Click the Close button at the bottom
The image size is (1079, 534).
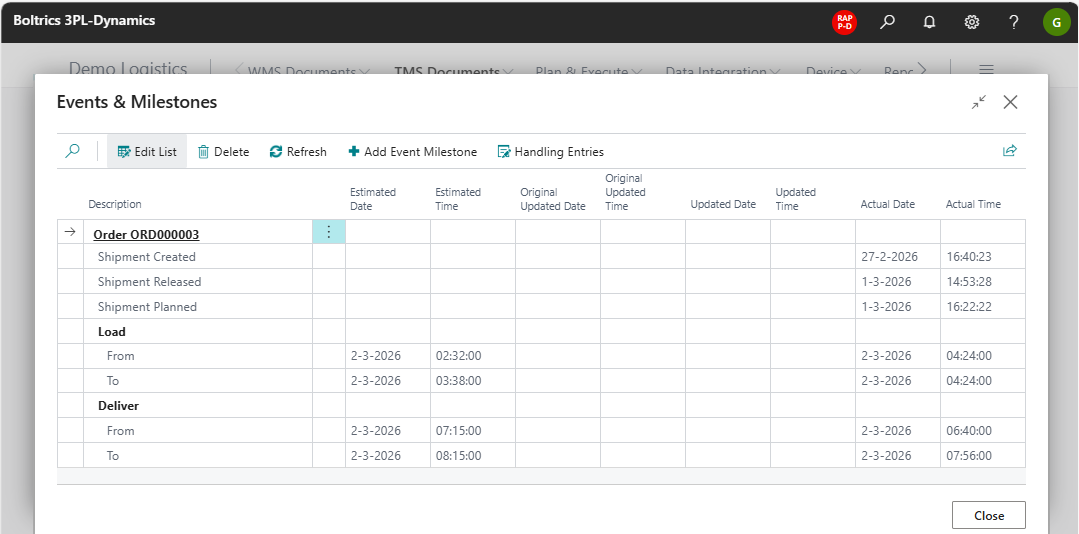coord(988,515)
